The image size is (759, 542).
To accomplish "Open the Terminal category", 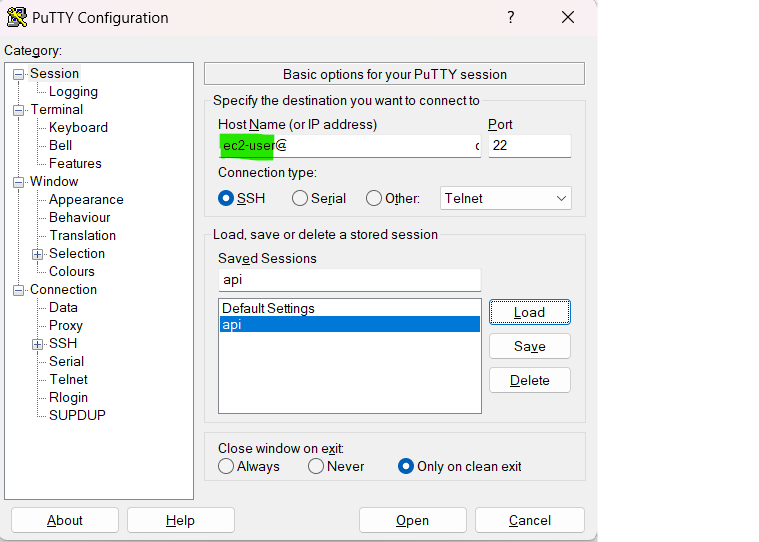I will (x=57, y=109).
